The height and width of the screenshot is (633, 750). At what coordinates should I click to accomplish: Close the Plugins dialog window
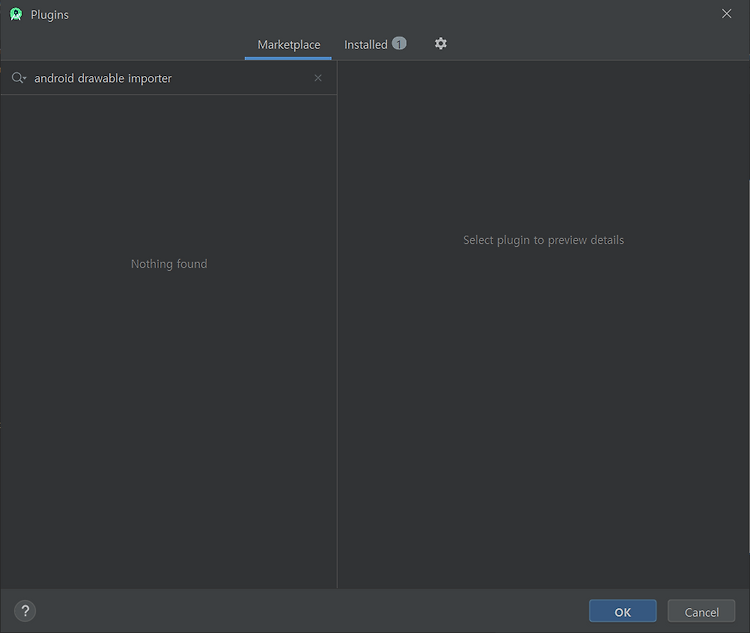(x=727, y=14)
